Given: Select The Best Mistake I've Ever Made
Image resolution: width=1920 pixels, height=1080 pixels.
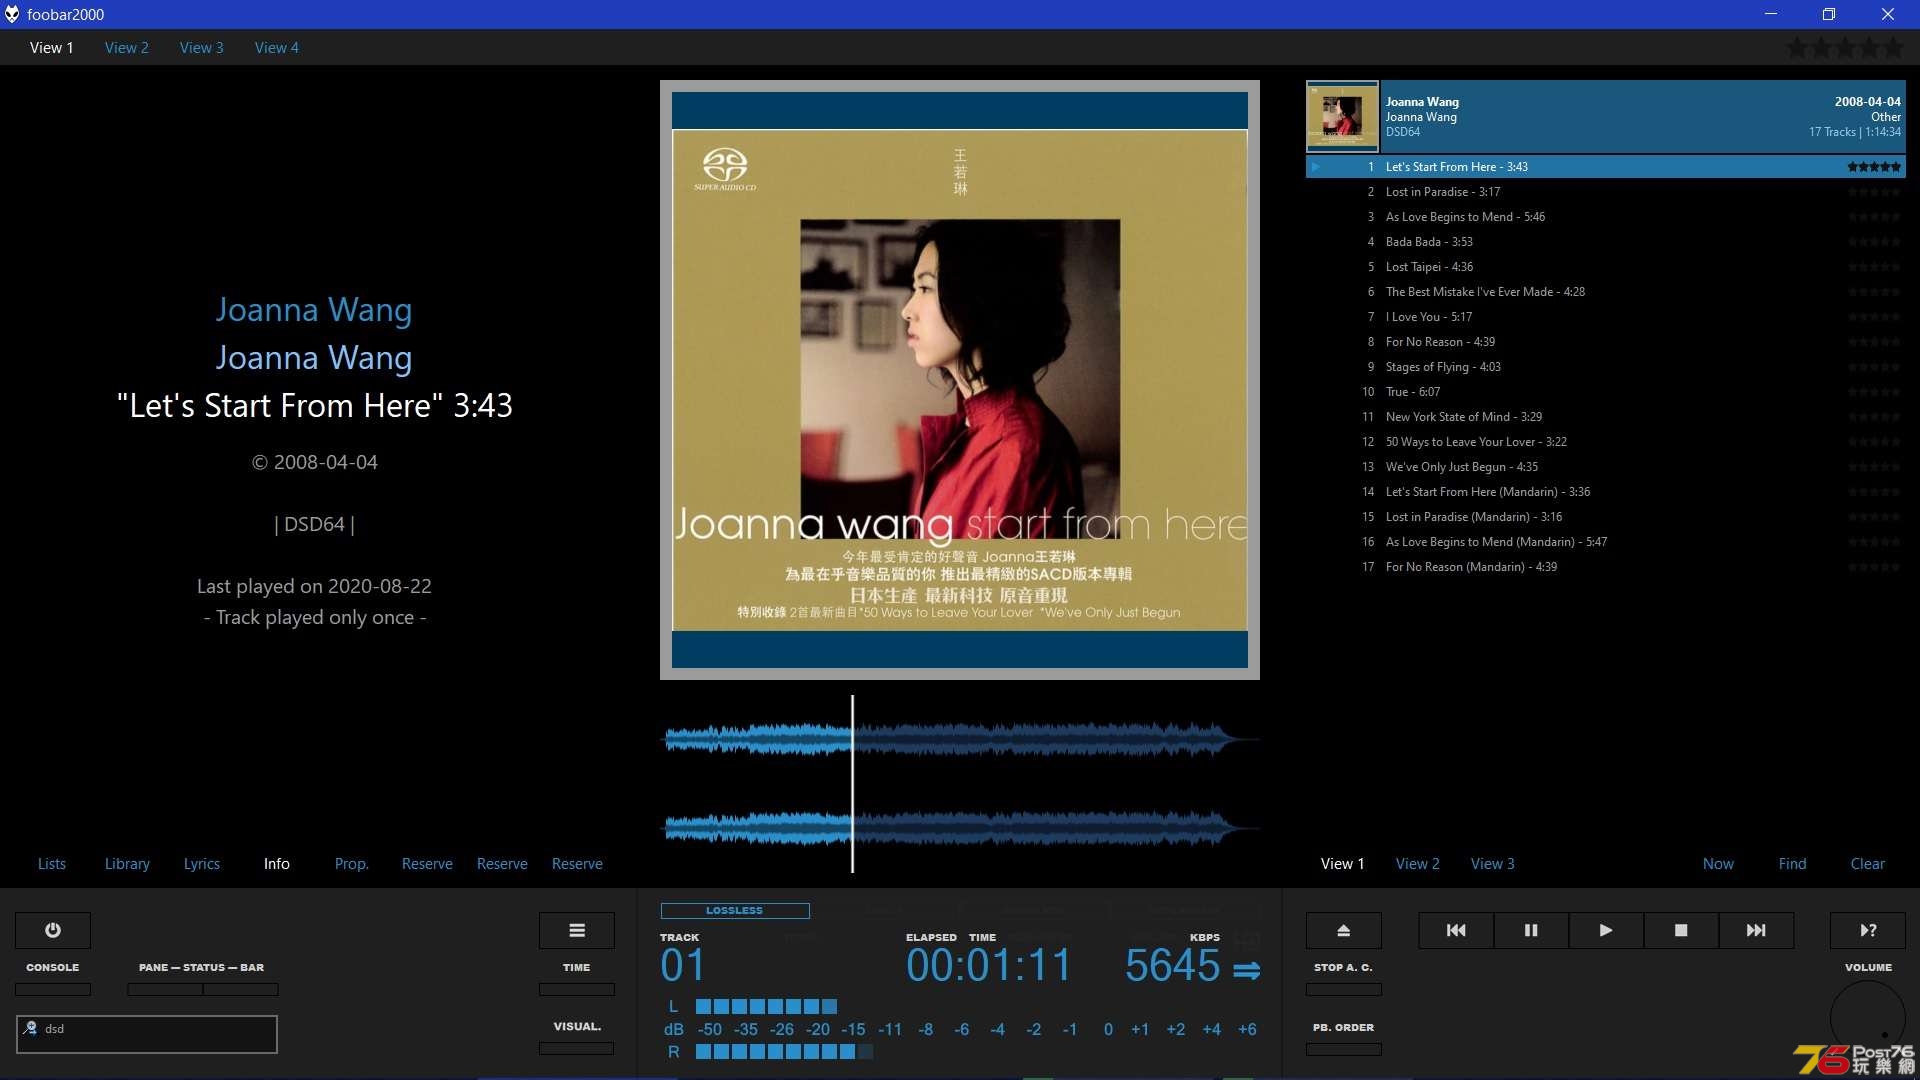Looking at the screenshot, I should (1606, 292).
